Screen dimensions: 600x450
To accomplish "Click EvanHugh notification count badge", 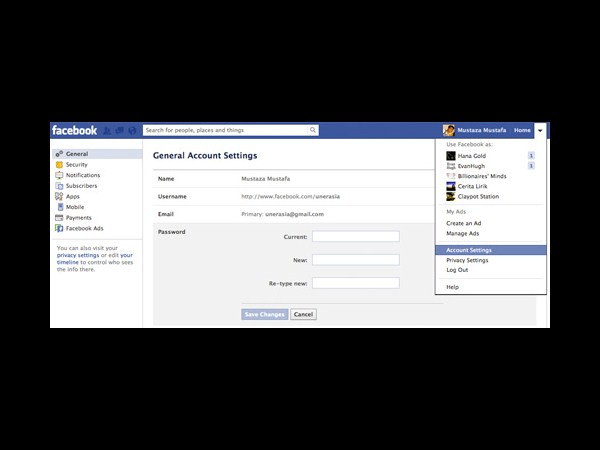I will (531, 166).
